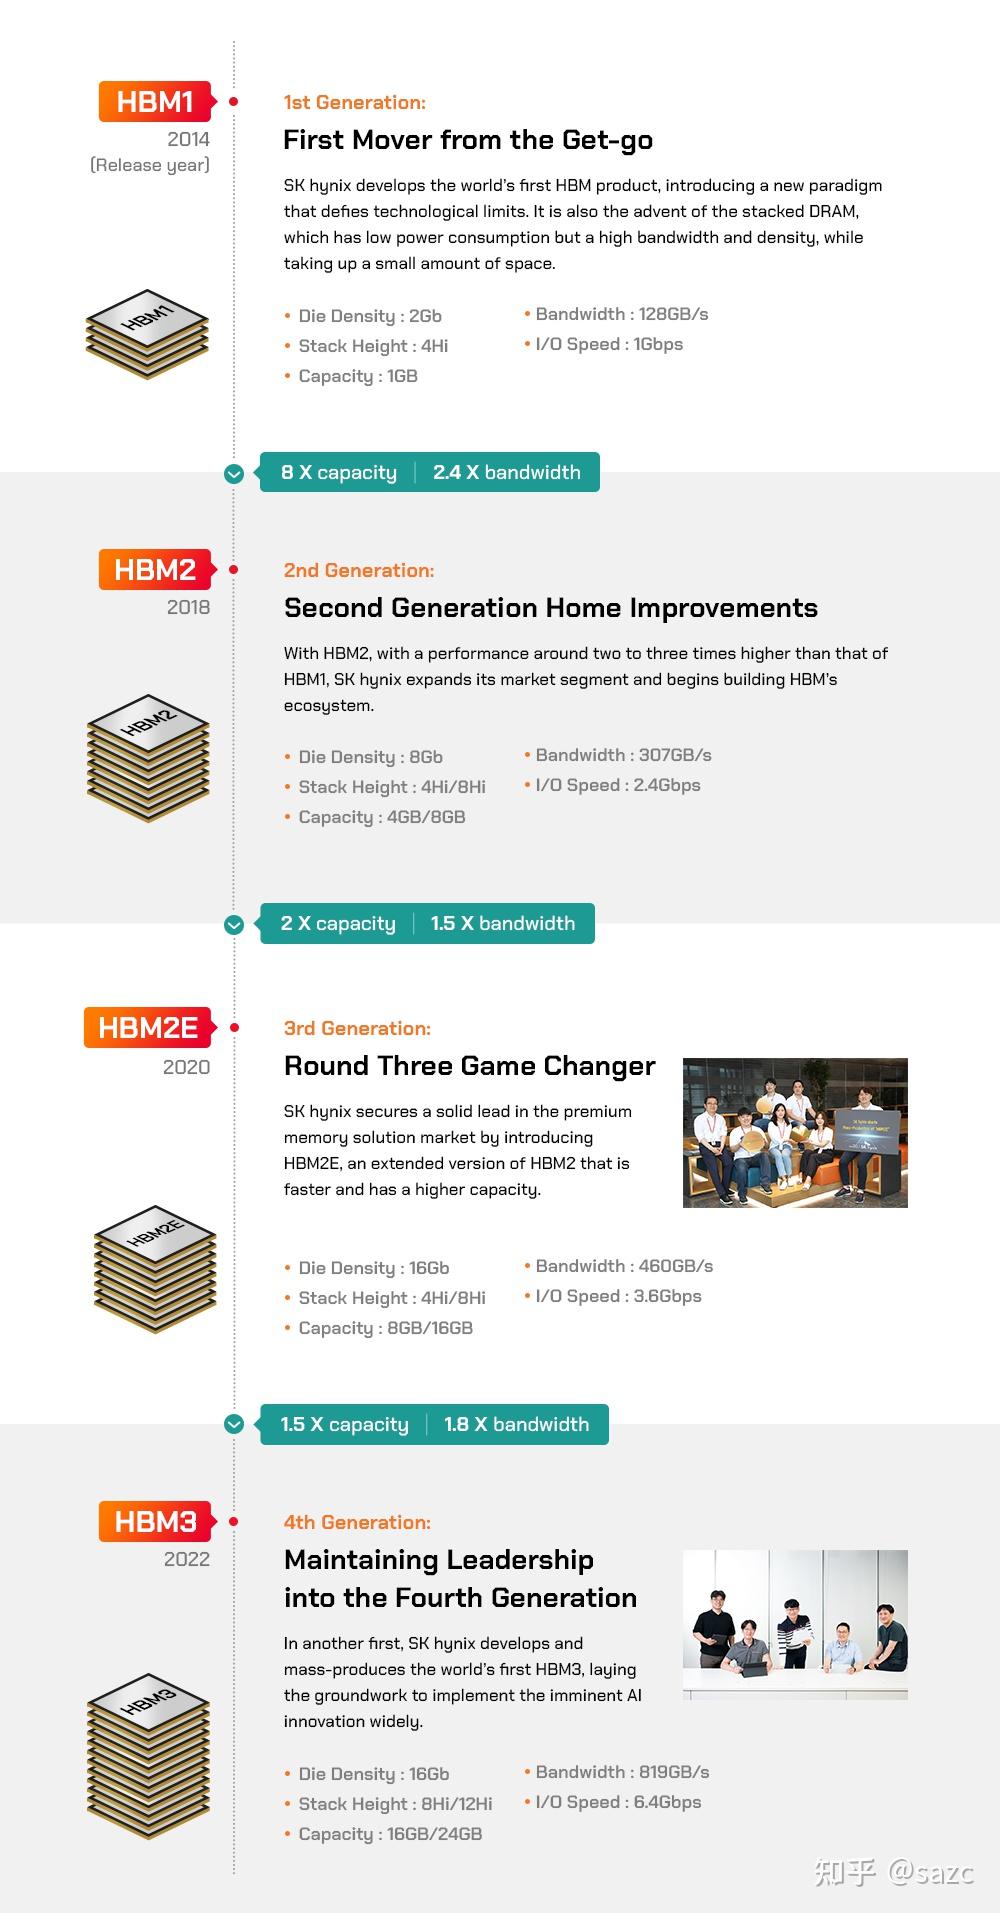This screenshot has height=1913, width=1000.
Task: Click the chevron circle beside 8 X capacity
Action: click(x=234, y=473)
